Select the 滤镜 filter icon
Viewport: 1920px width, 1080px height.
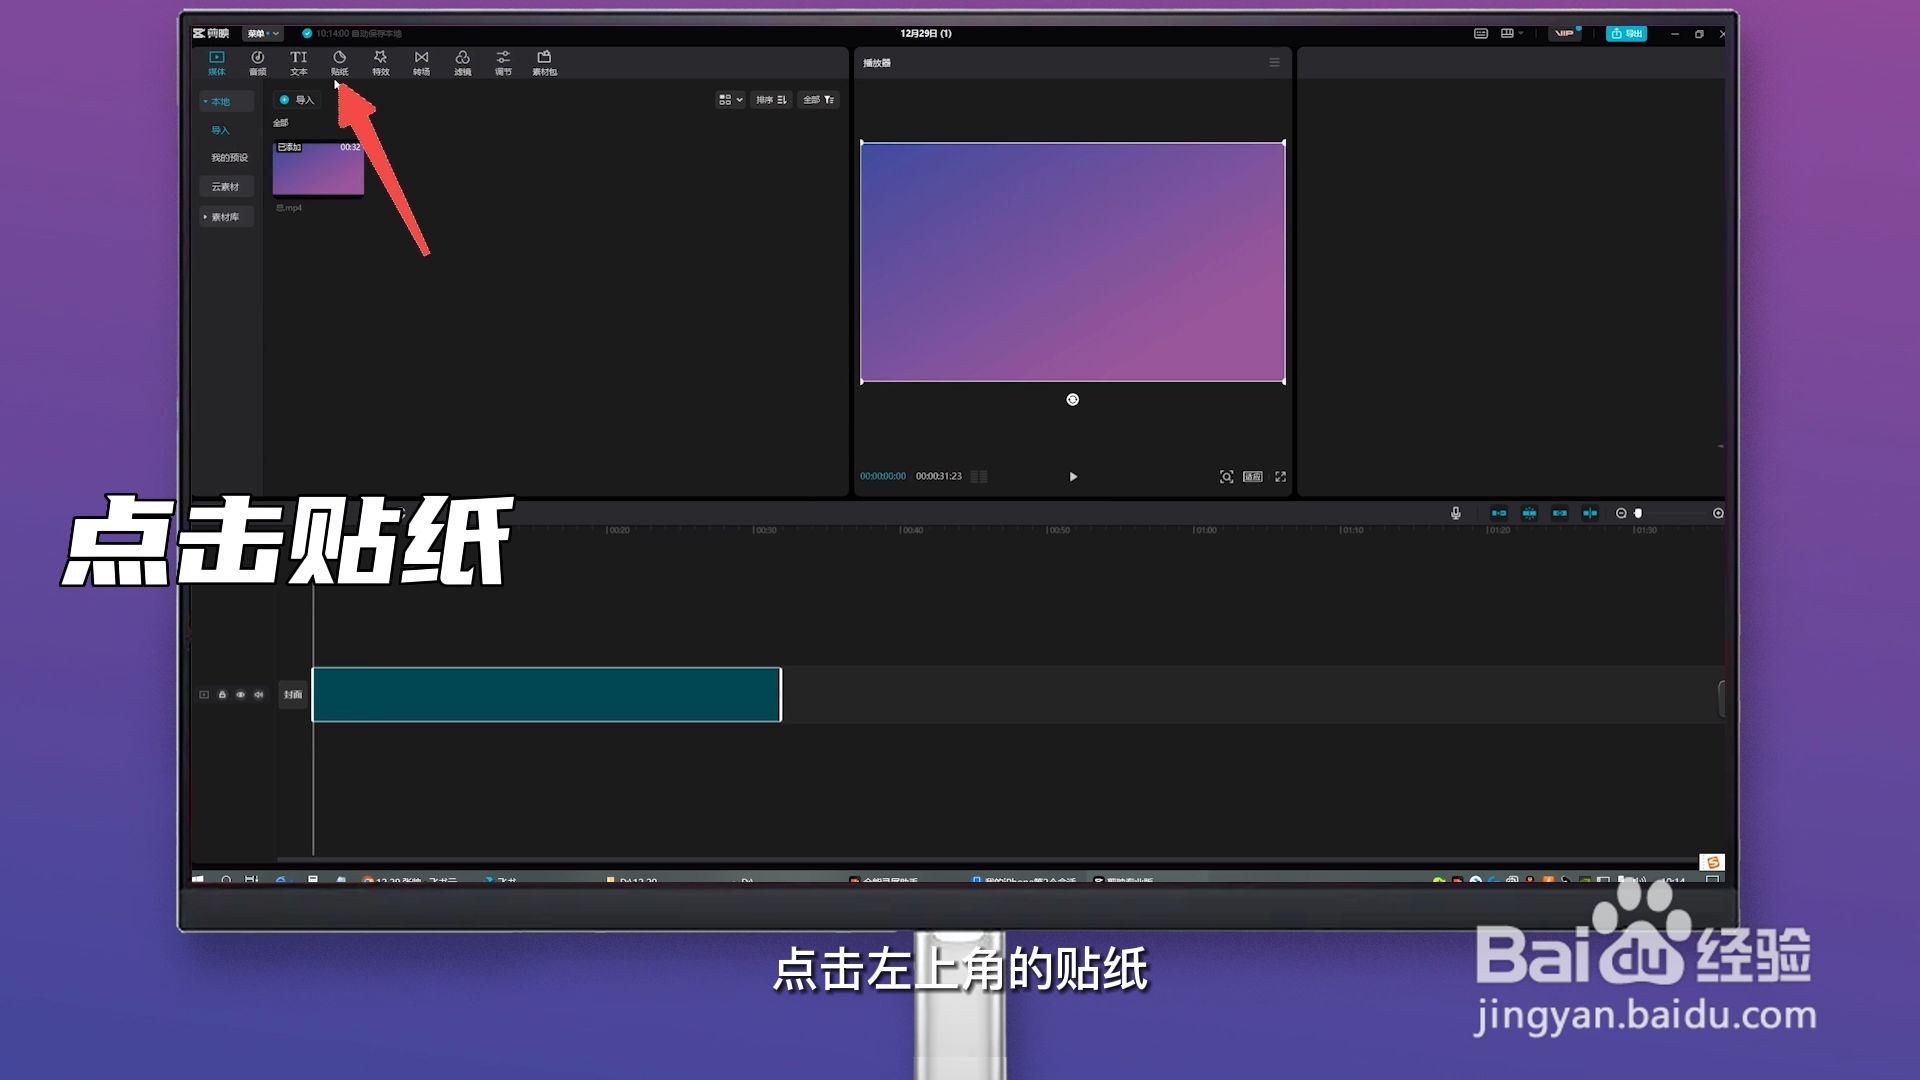pos(462,63)
